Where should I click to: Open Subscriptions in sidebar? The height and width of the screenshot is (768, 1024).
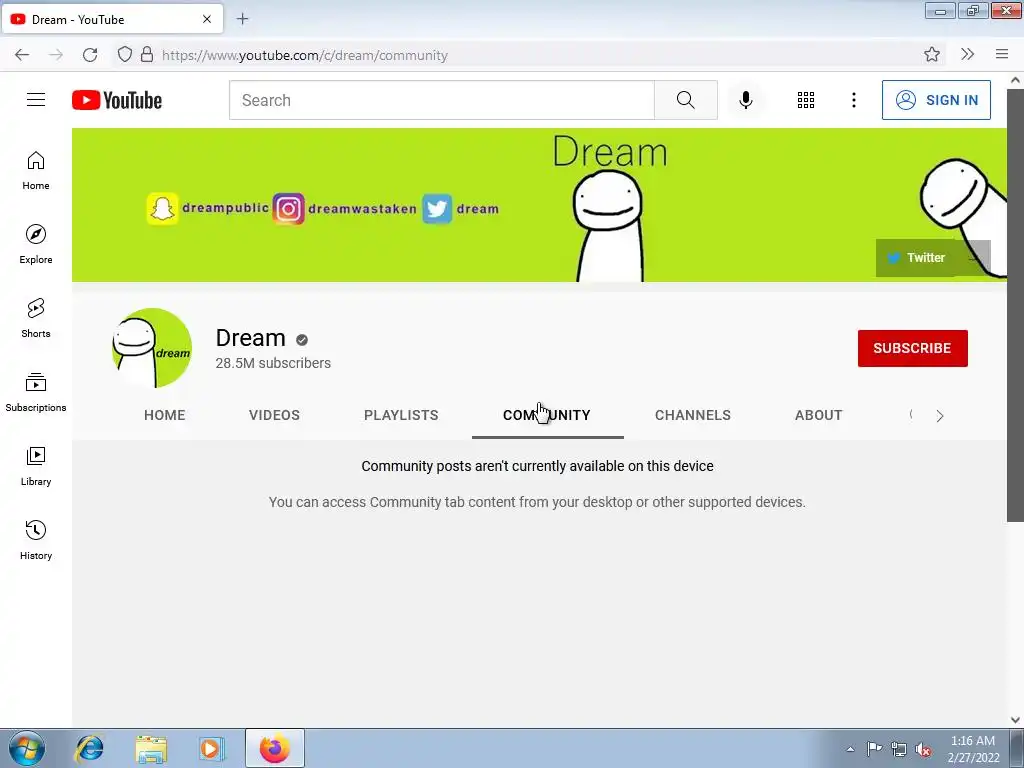[36, 392]
